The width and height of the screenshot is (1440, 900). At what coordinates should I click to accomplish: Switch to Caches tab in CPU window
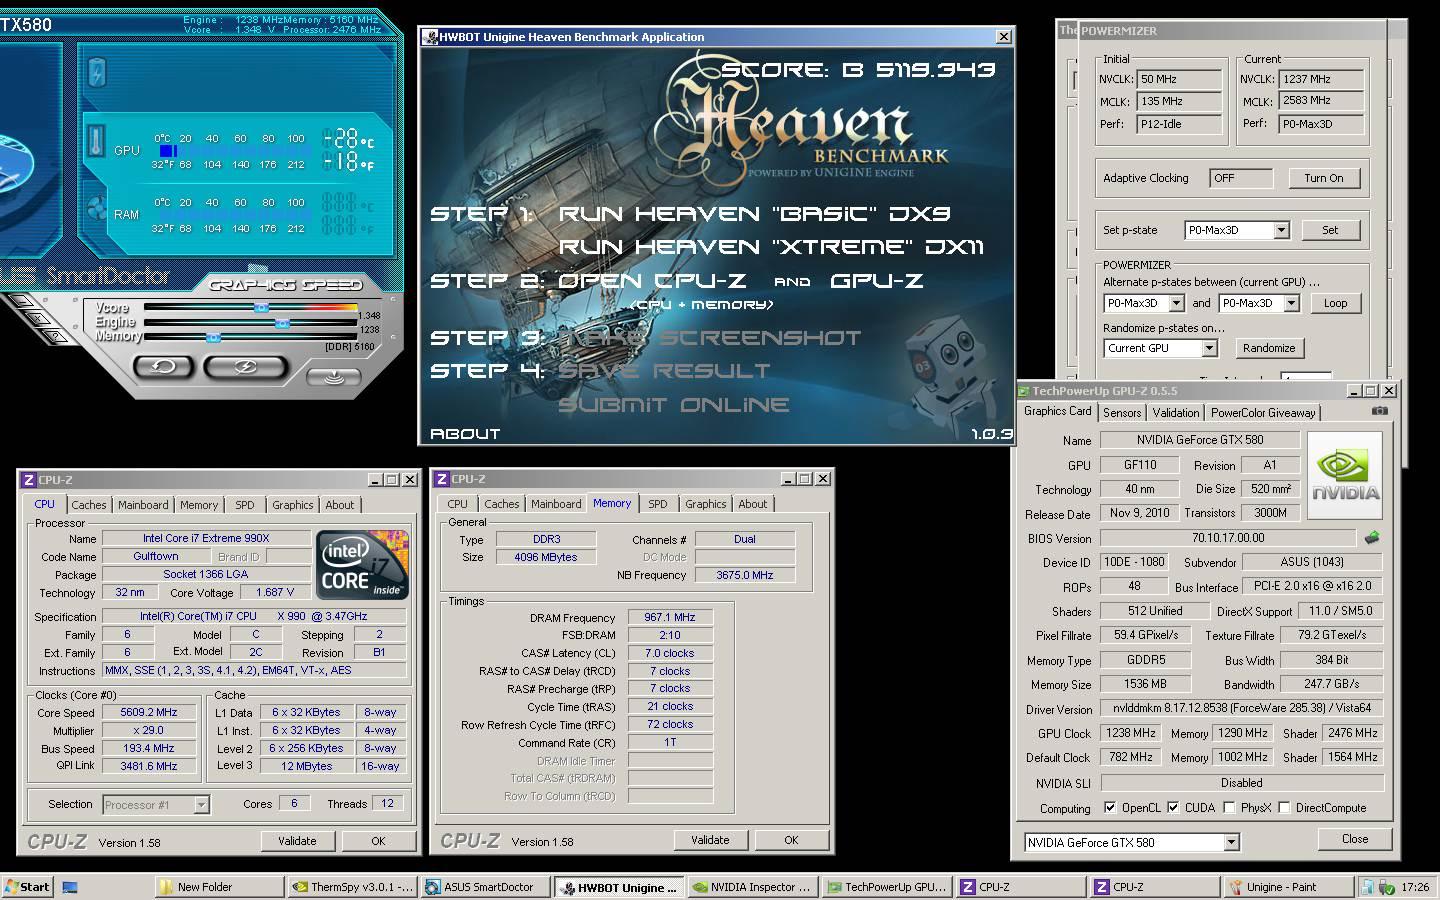(x=88, y=505)
